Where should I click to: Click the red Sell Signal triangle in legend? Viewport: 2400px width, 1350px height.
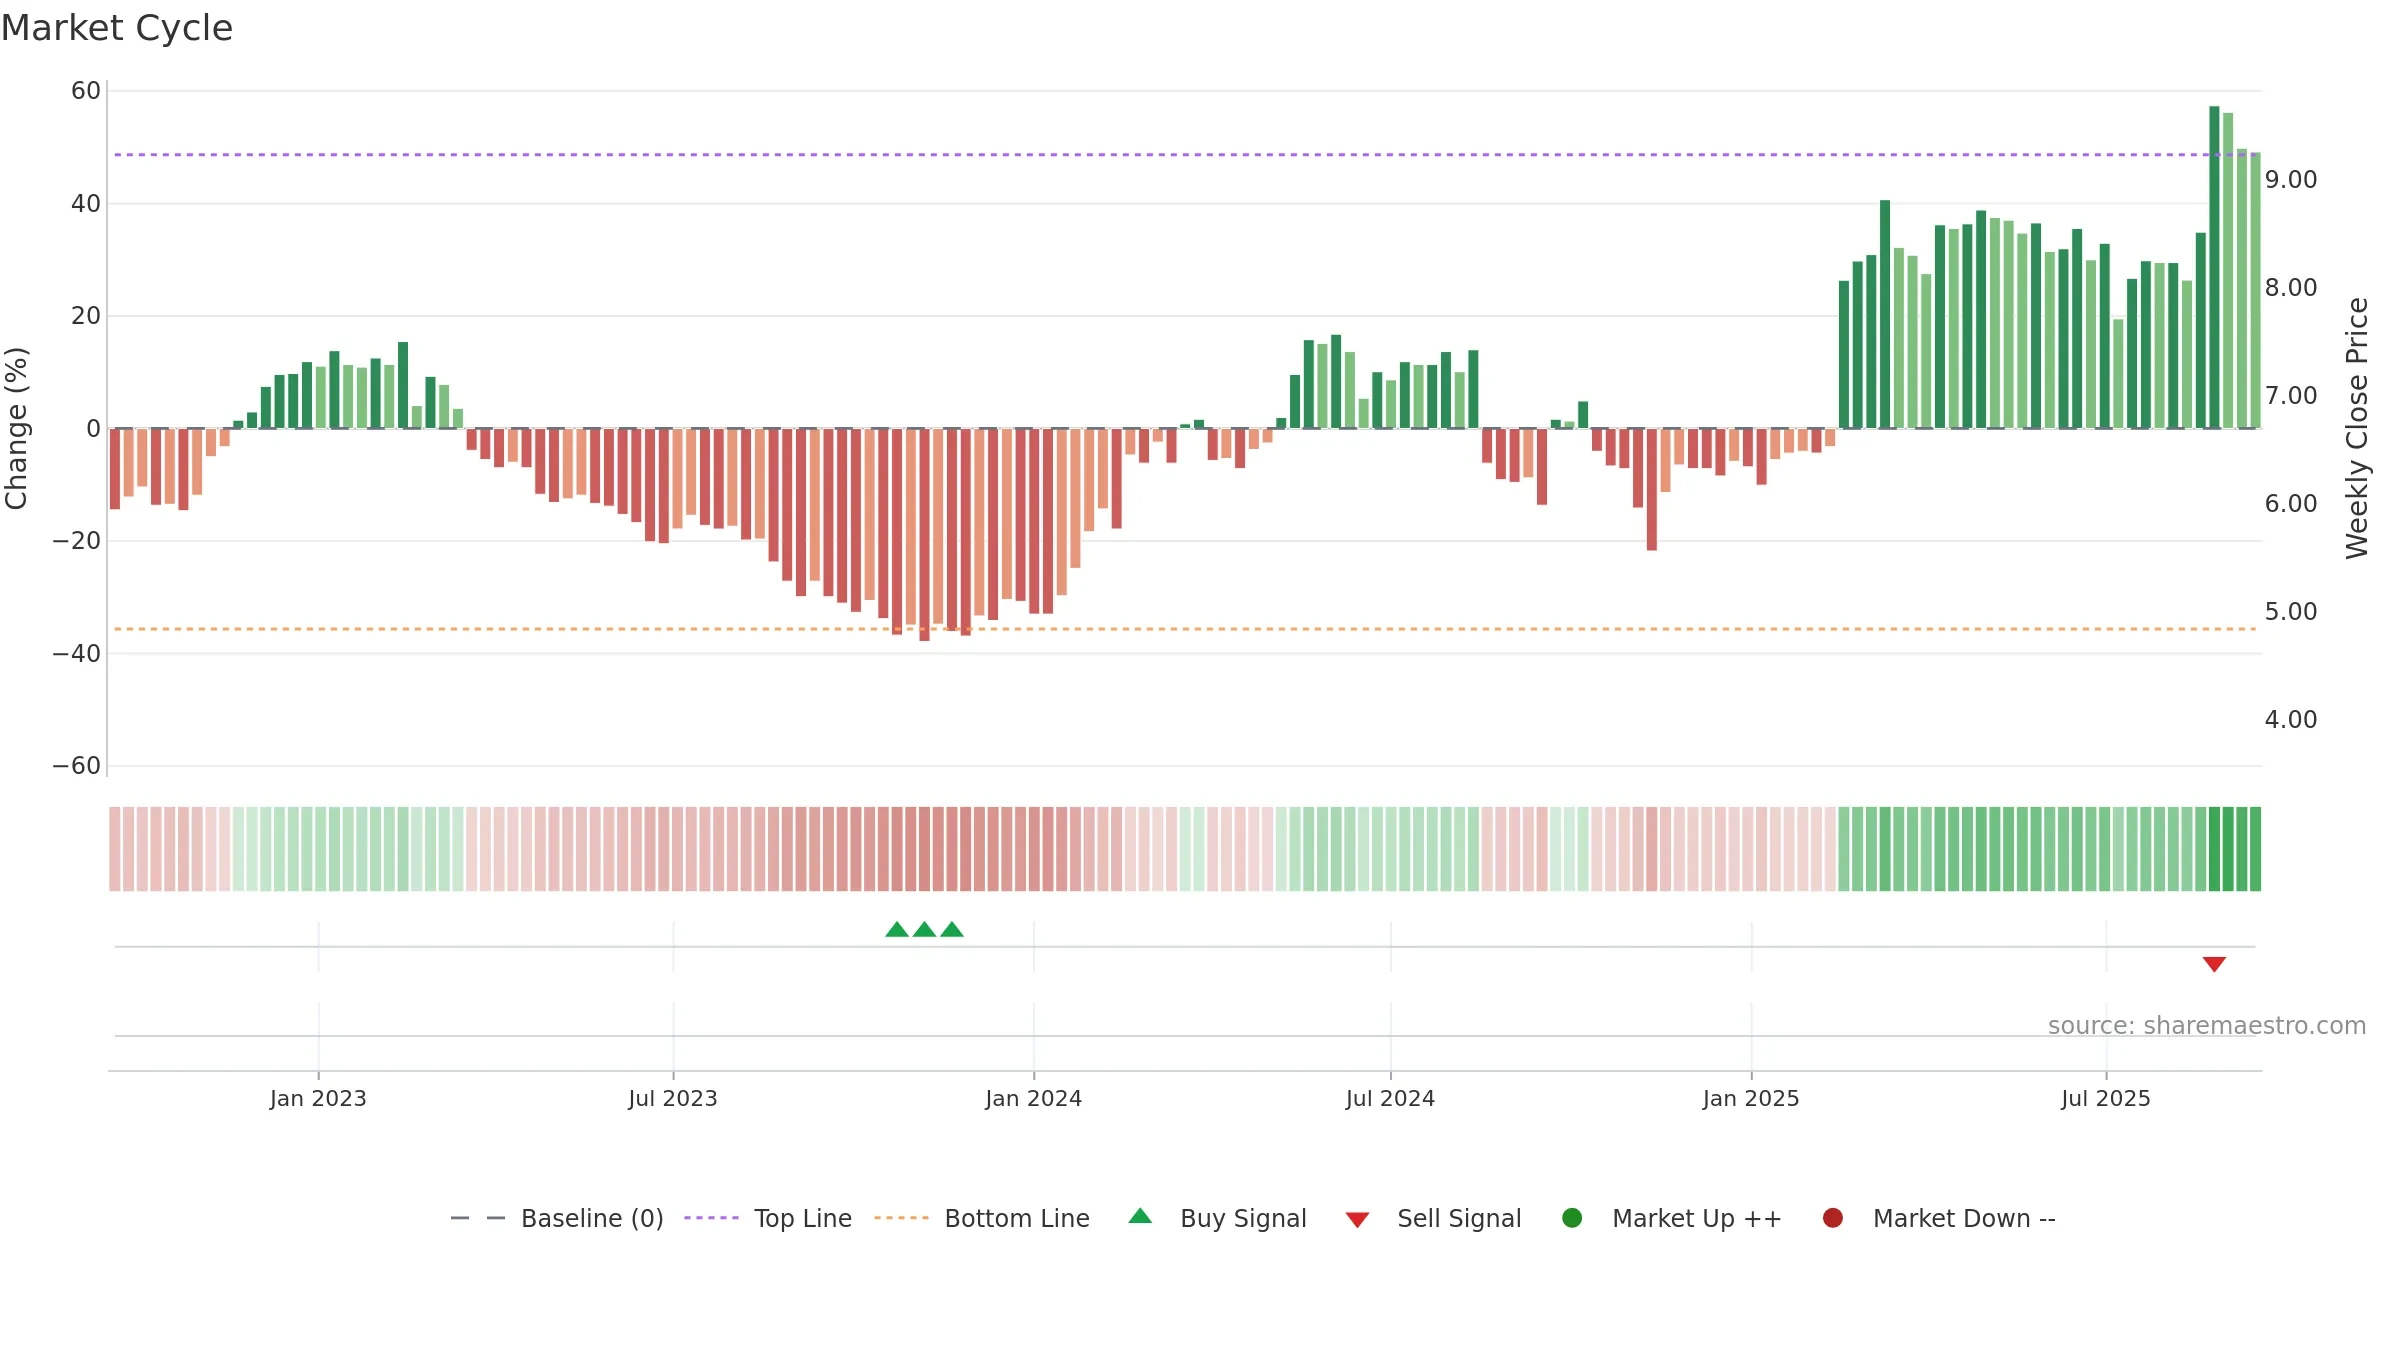pyautogui.click(x=1357, y=1220)
